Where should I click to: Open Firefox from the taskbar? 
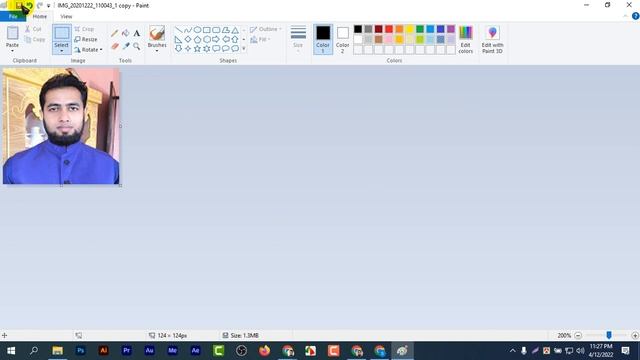[264, 351]
